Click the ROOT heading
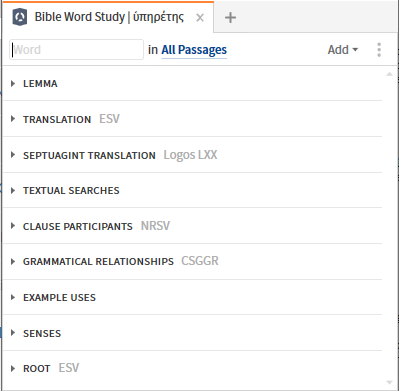 point(36,369)
